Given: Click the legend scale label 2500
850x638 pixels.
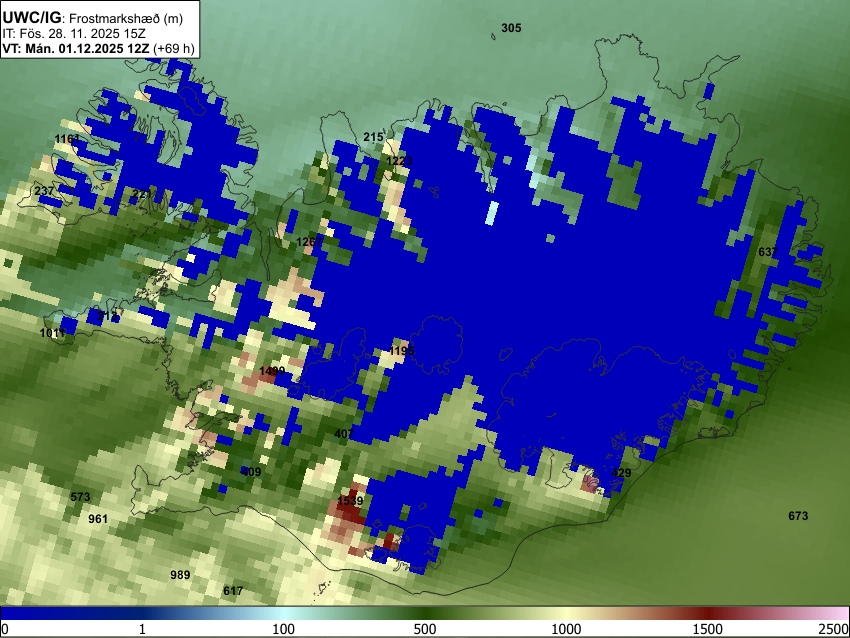Looking at the screenshot, I should coord(834,629).
